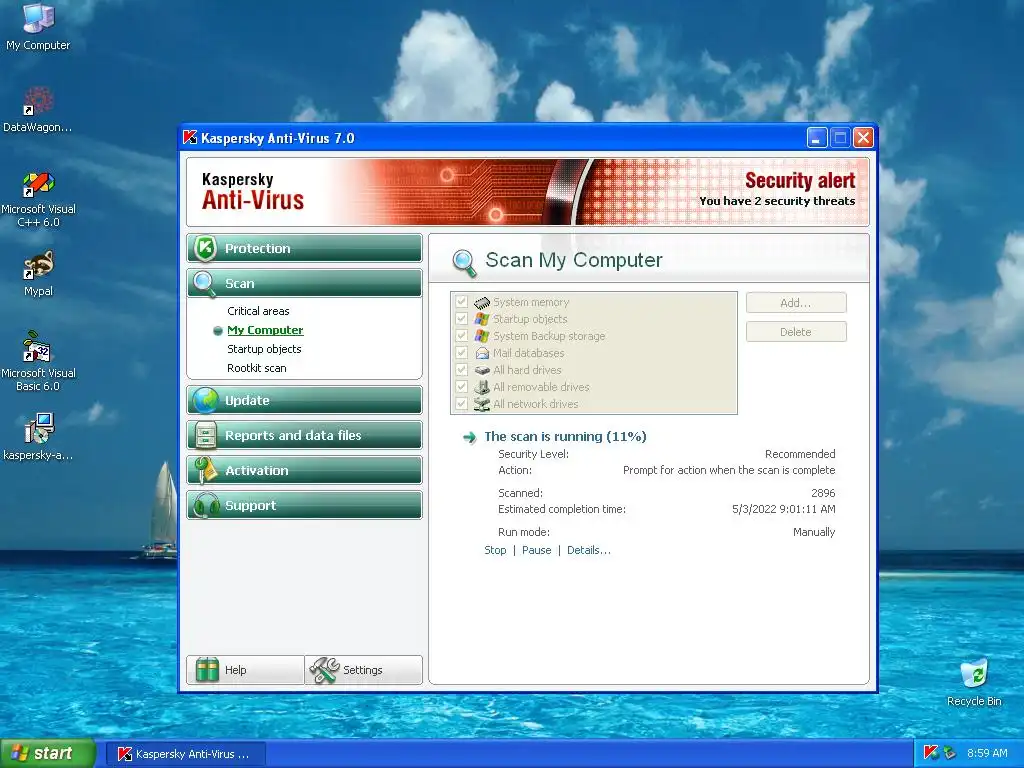The image size is (1024, 768).
Task: Click Kaspersky Anti-Virus taskbar button
Action: [x=185, y=754]
